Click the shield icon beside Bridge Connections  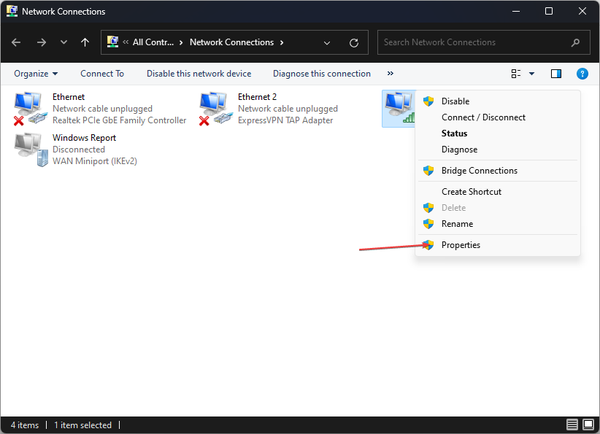pos(428,171)
